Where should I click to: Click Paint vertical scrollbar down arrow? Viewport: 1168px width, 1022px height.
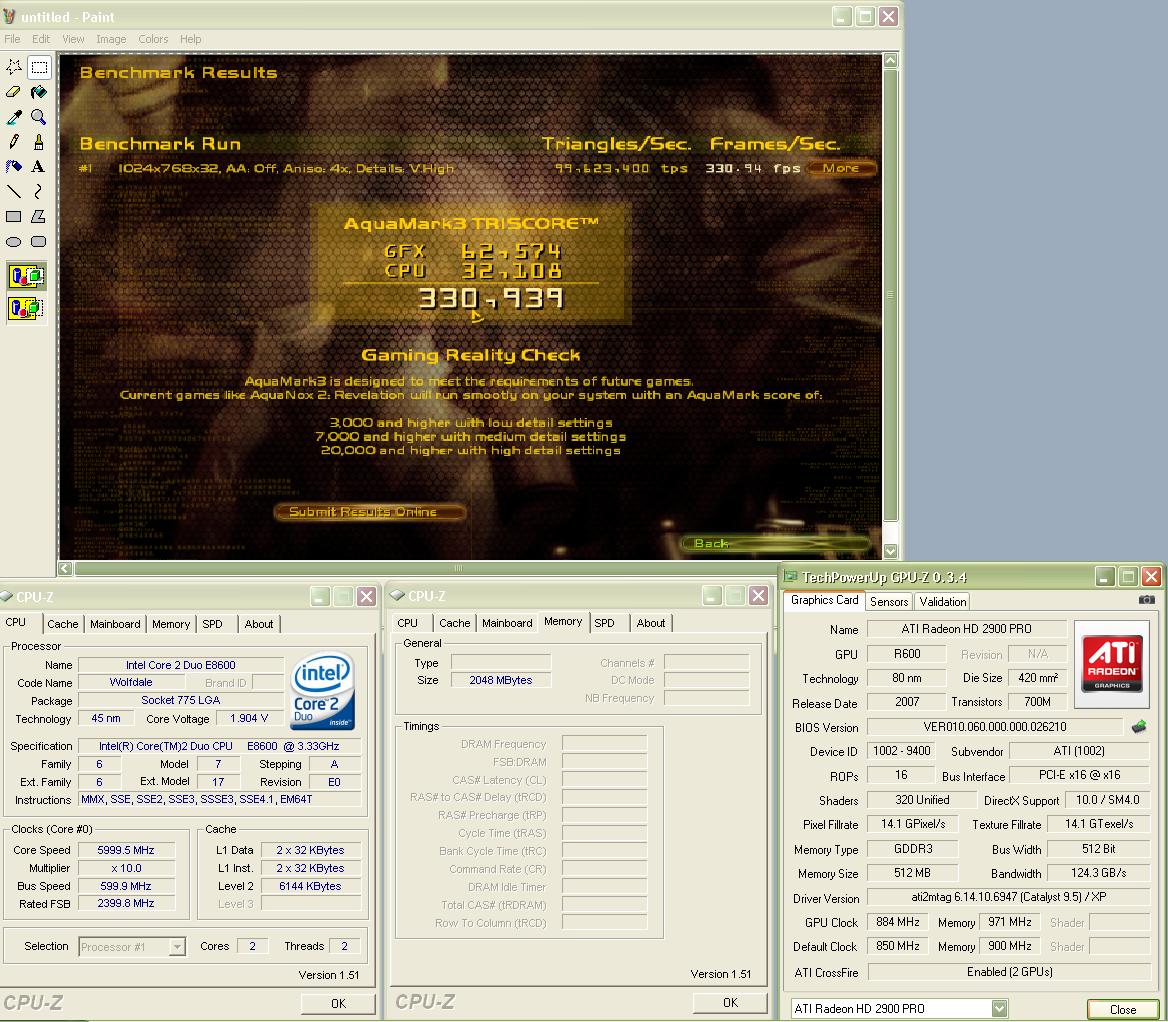pyautogui.click(x=890, y=551)
